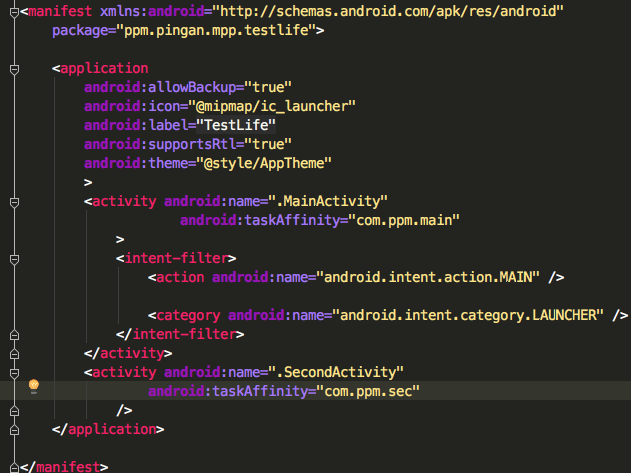
Task: Click fold marker at closing application tag
Action: click(x=14, y=430)
